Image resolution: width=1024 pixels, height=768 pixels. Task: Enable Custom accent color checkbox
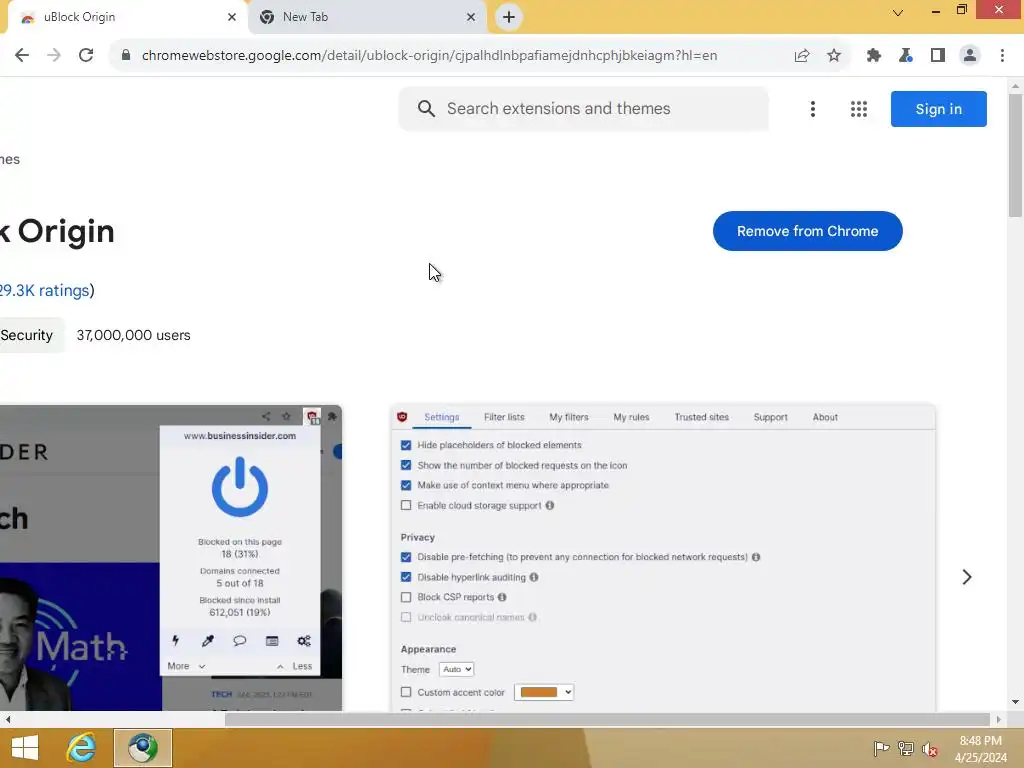[x=406, y=692]
